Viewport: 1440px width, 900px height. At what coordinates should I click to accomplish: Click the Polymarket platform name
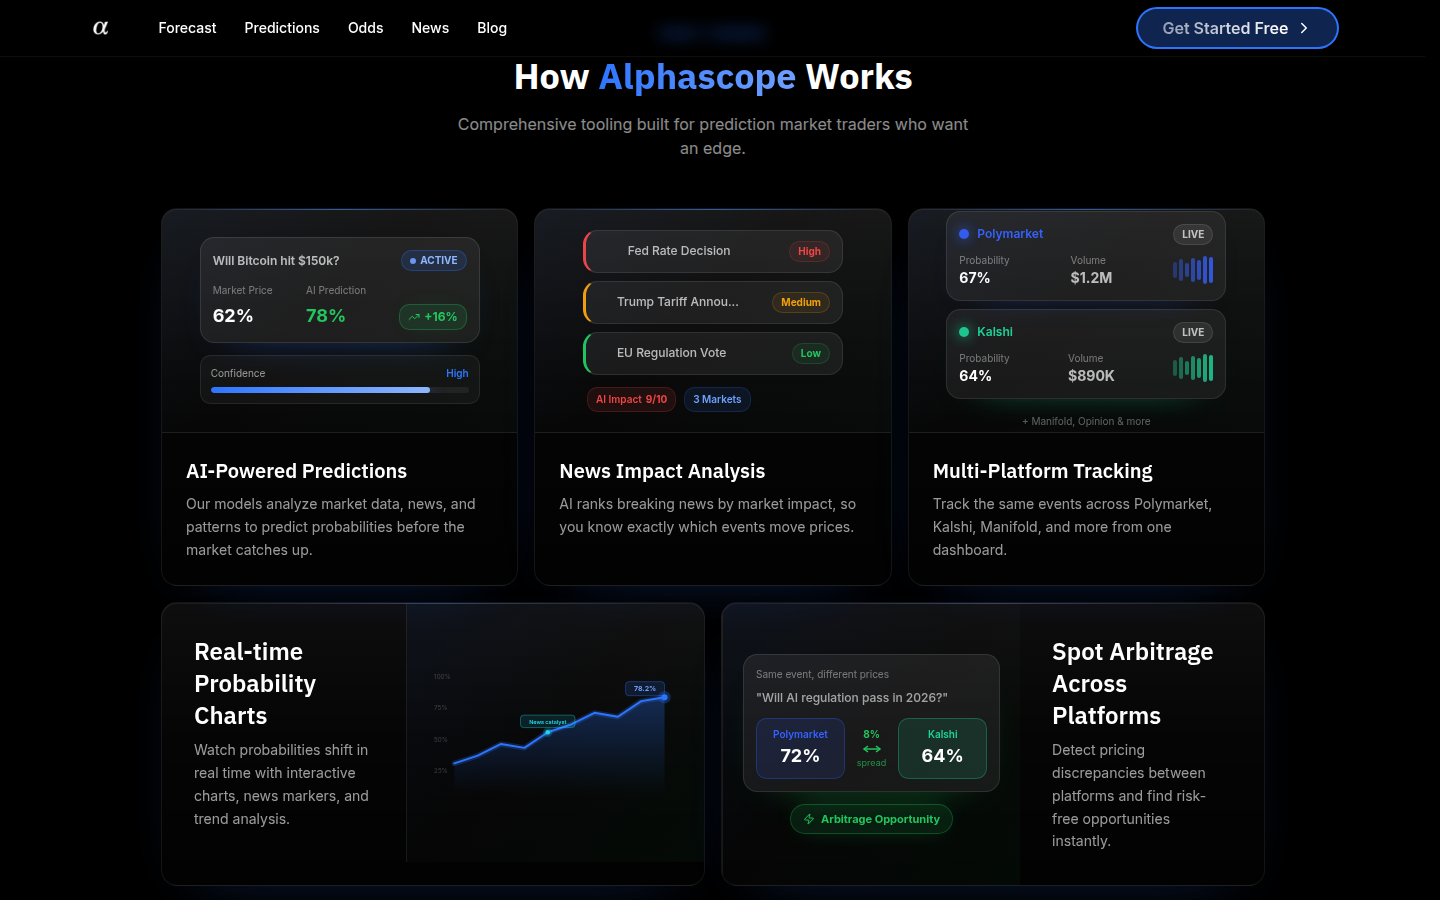[x=1010, y=234]
